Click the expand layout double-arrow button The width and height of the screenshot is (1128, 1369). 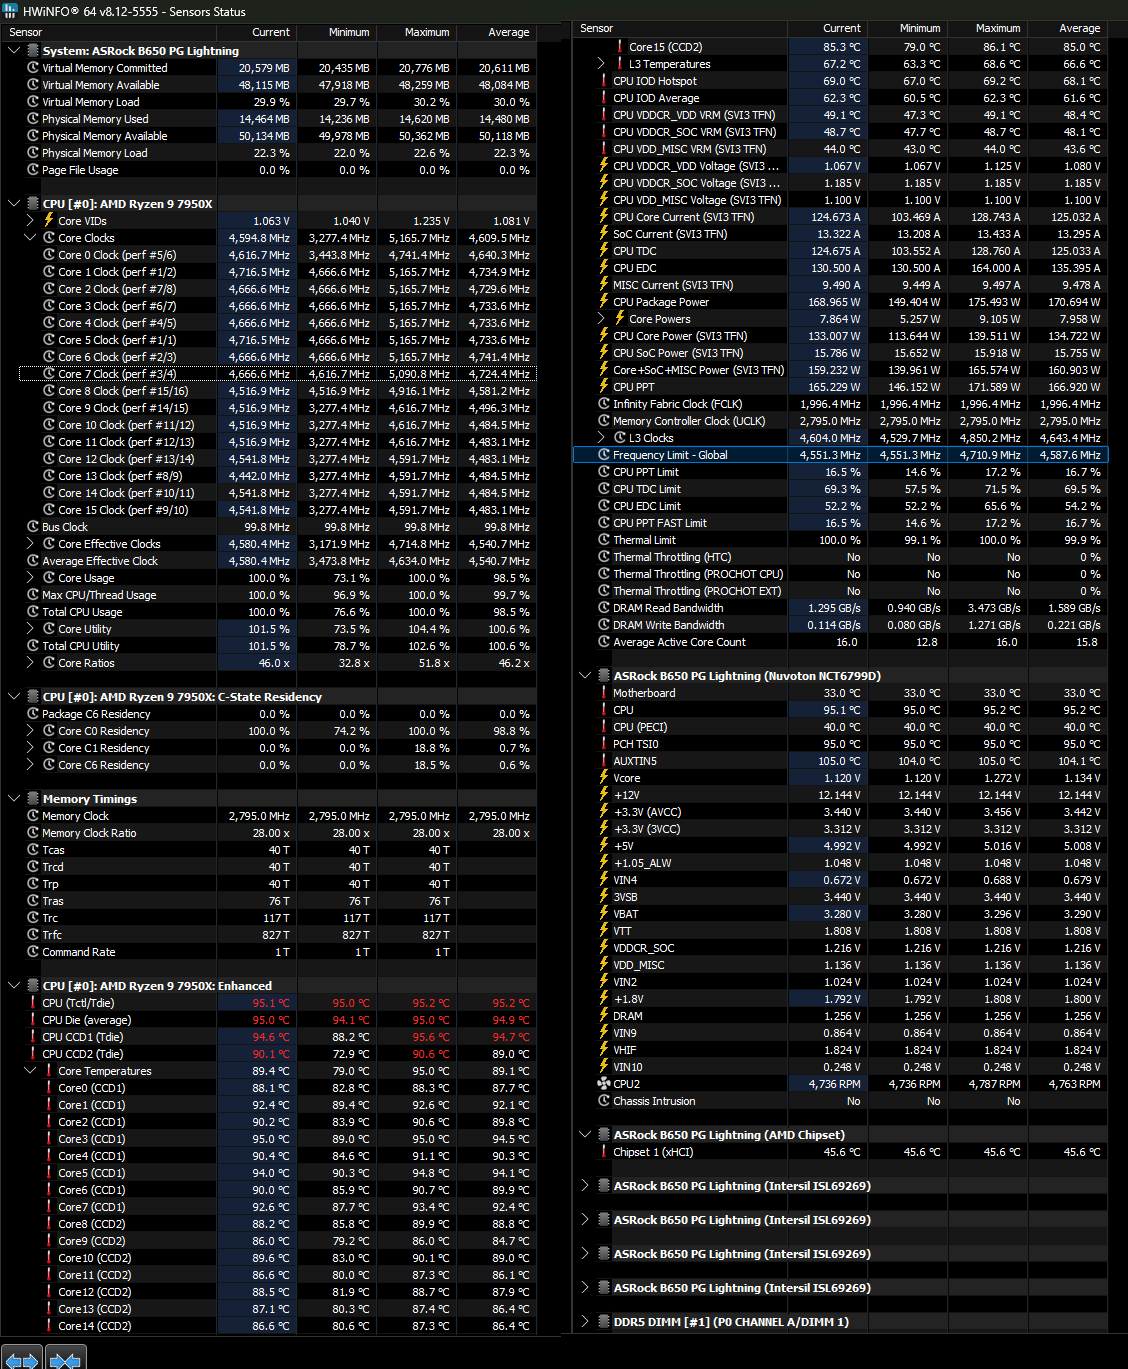click(21, 1359)
